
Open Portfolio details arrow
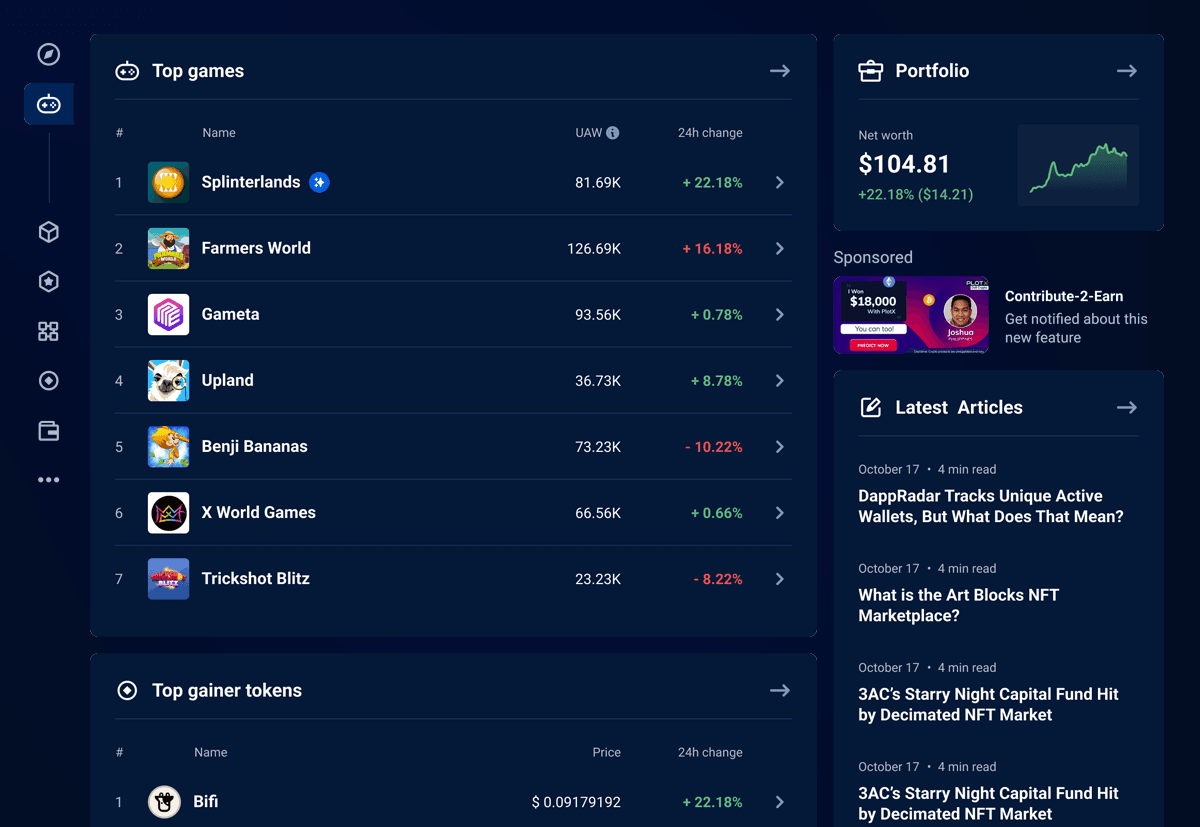coord(1127,71)
